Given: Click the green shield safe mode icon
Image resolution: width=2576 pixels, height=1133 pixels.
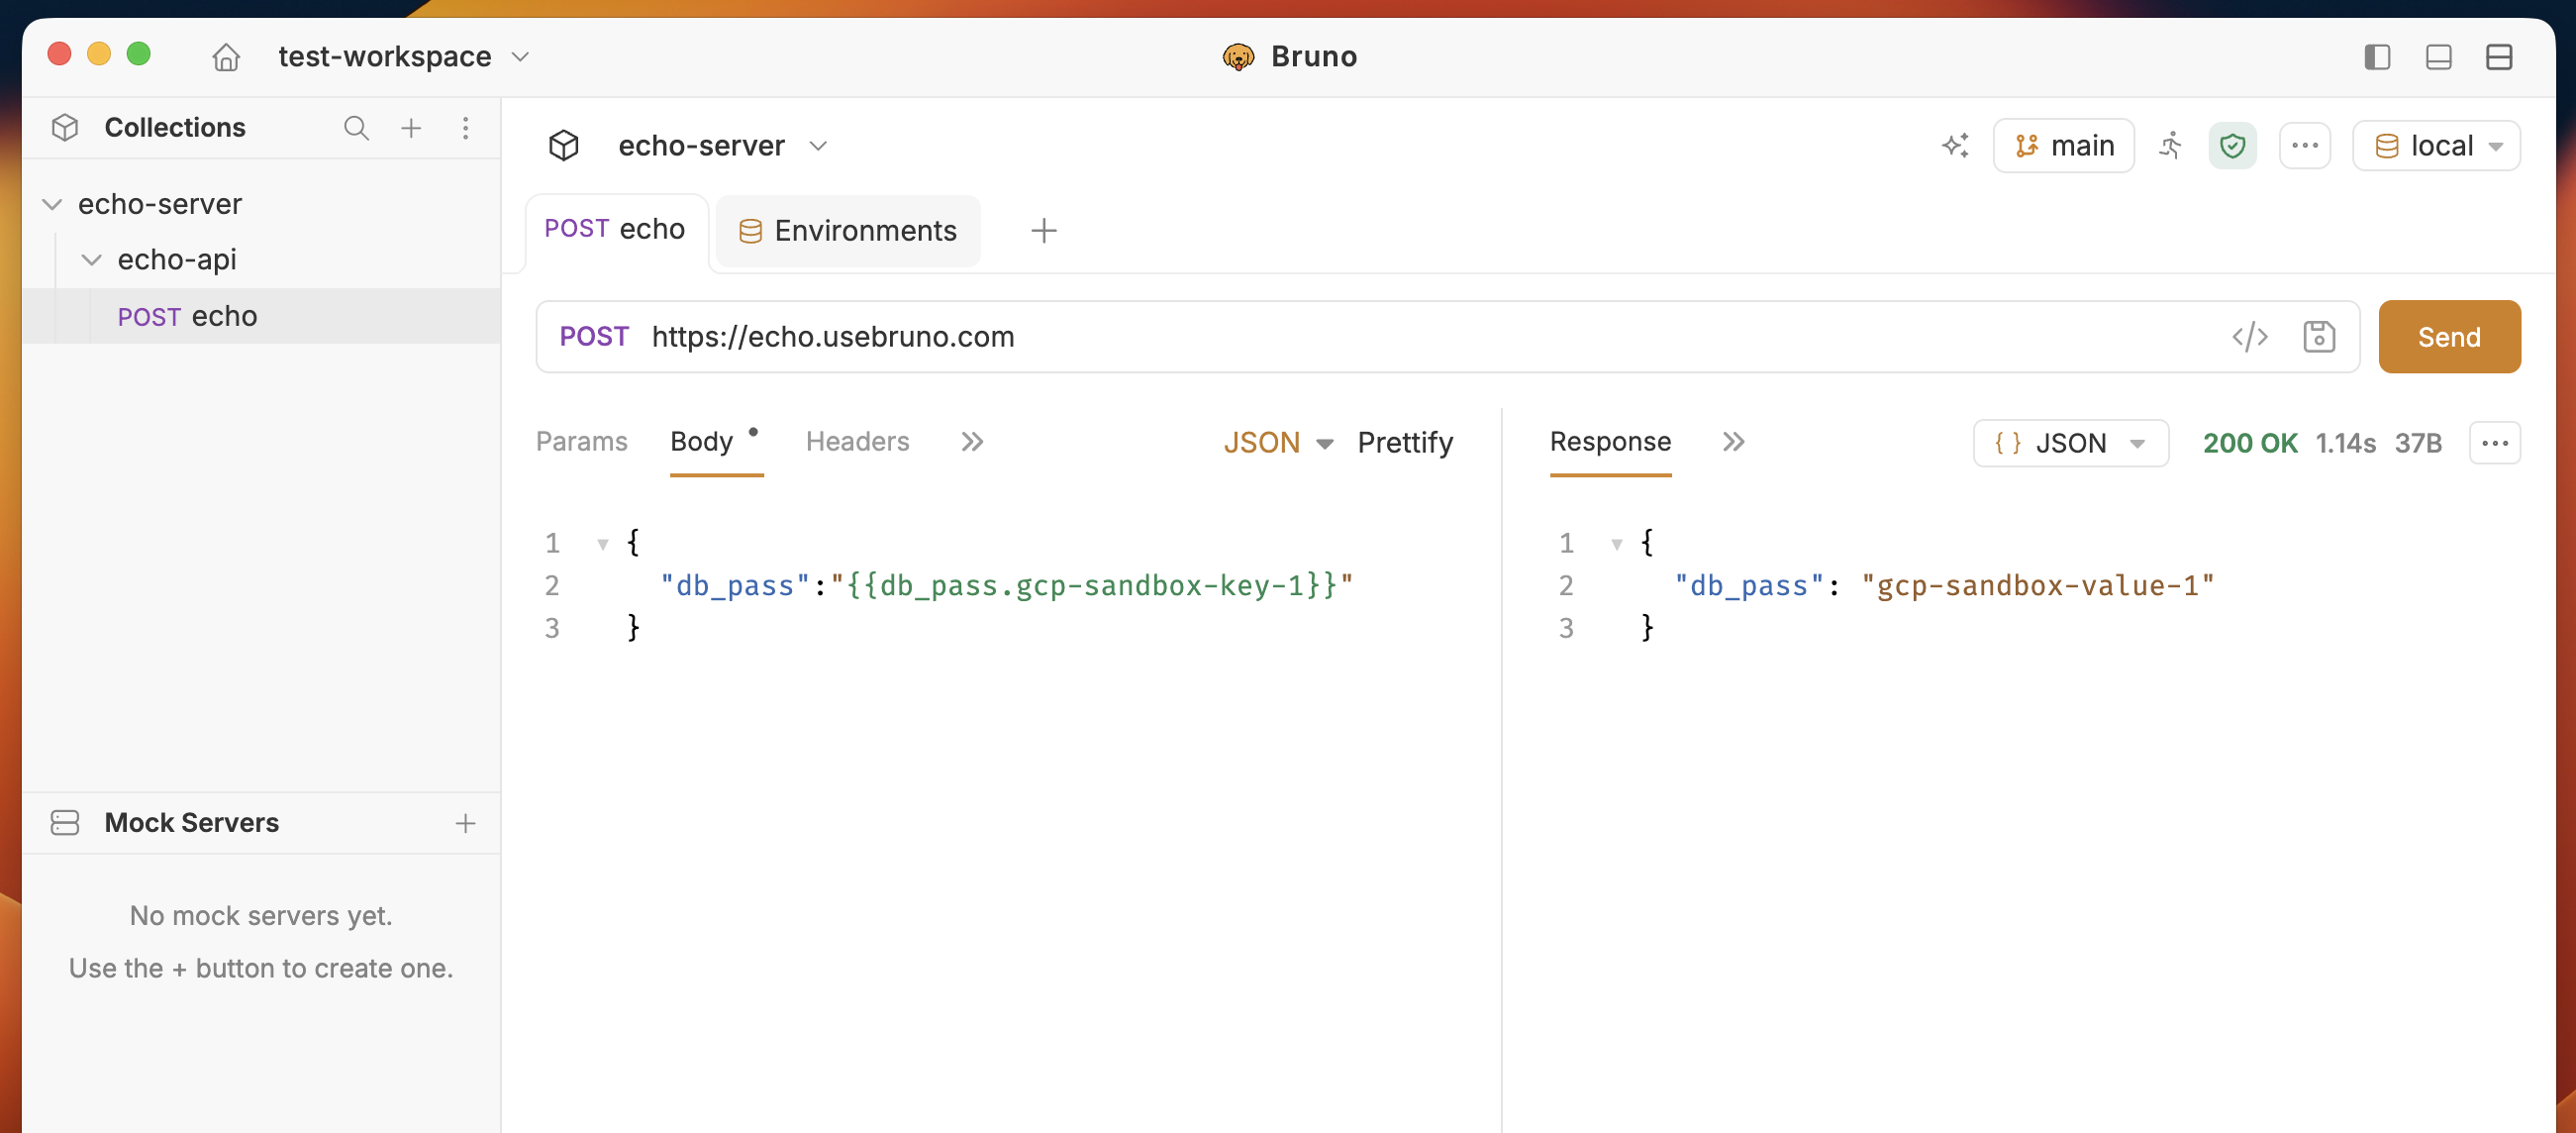Looking at the screenshot, I should [2232, 146].
